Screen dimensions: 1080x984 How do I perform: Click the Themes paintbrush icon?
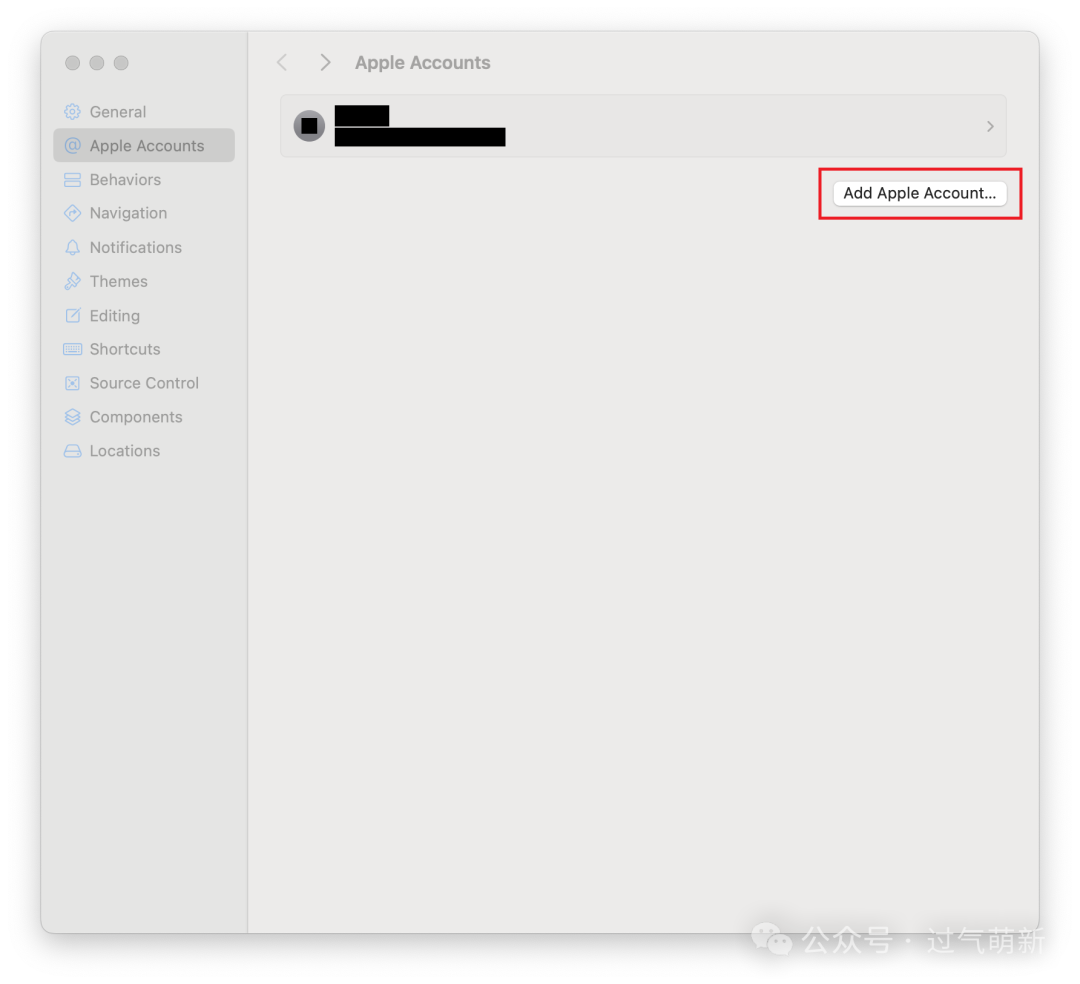point(72,281)
